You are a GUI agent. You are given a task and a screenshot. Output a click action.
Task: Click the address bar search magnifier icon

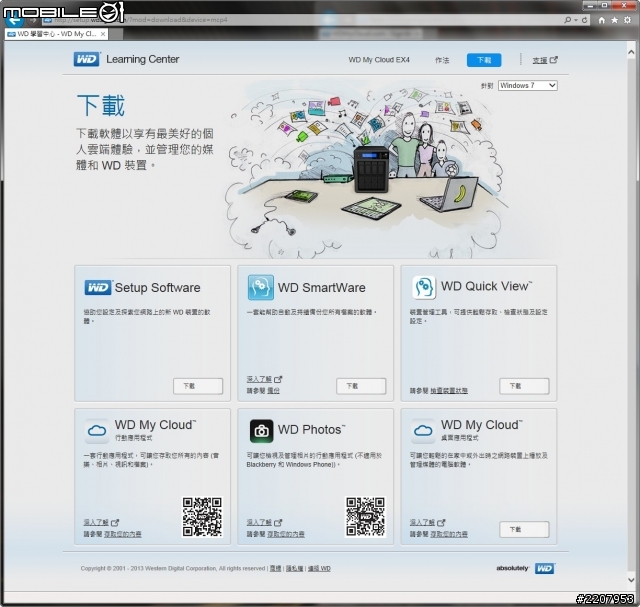click(567, 20)
